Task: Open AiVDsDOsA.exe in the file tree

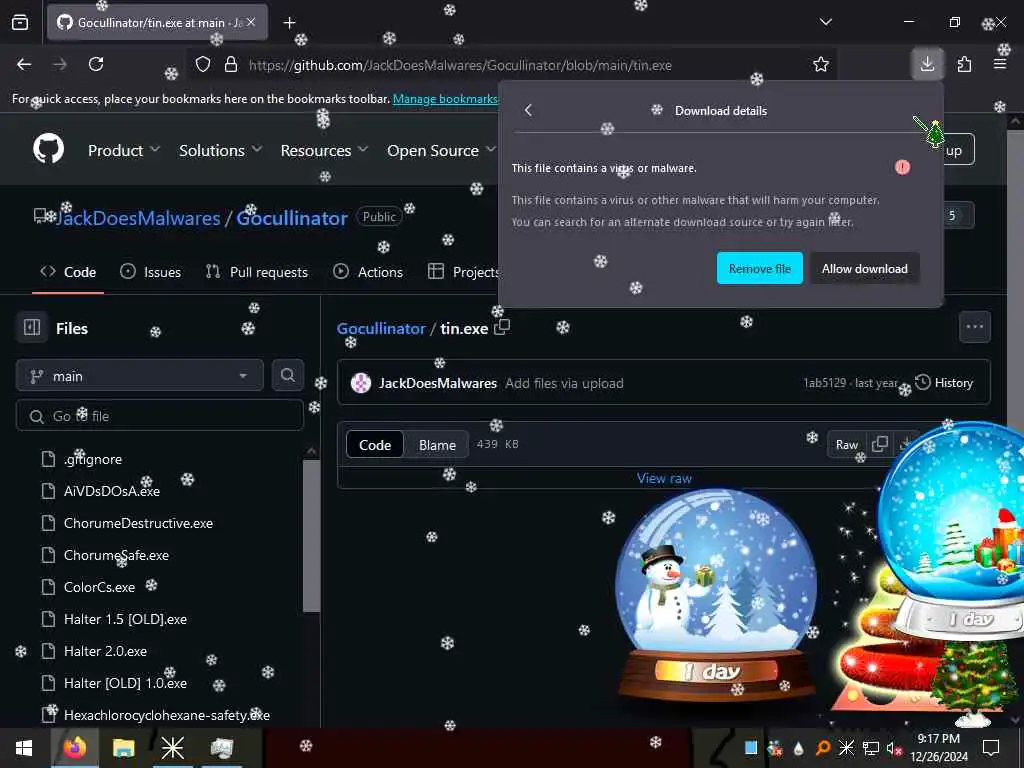Action: click(x=112, y=491)
